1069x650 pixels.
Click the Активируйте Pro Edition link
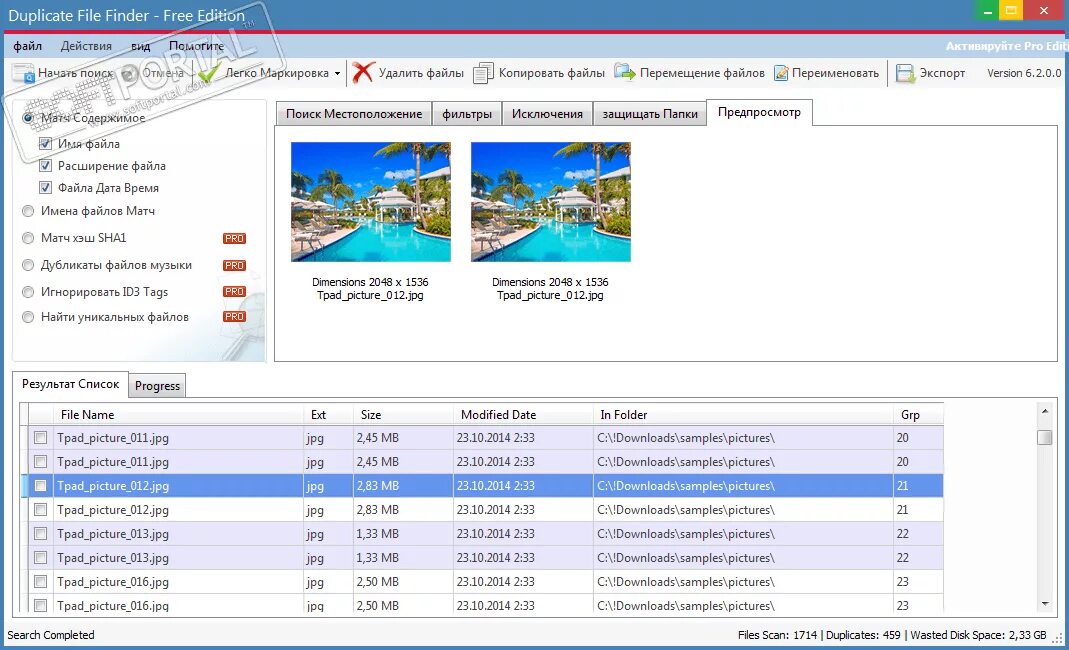click(1007, 46)
